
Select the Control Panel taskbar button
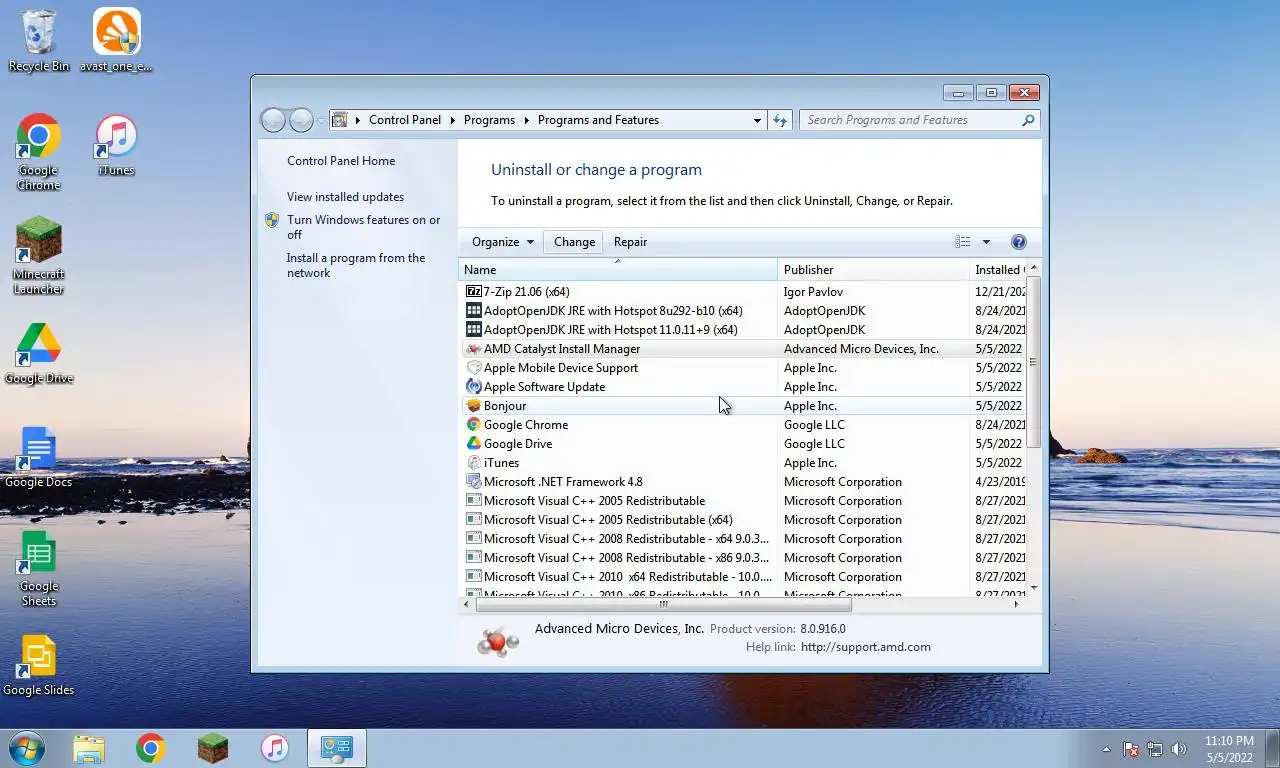(336, 748)
